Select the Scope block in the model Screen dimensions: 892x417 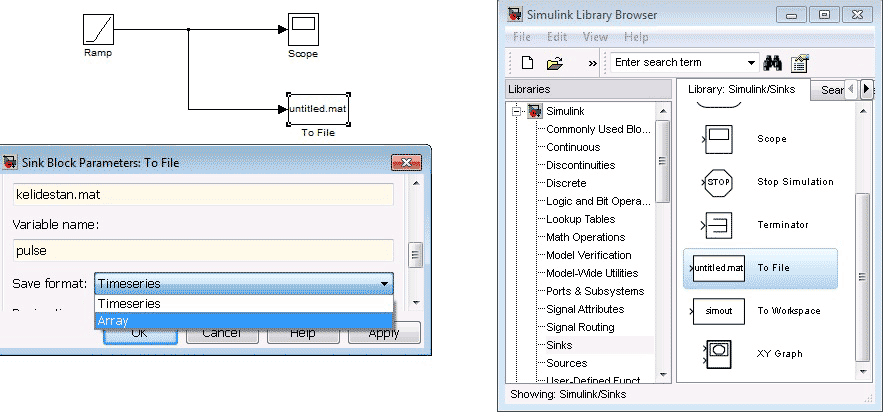click(303, 30)
